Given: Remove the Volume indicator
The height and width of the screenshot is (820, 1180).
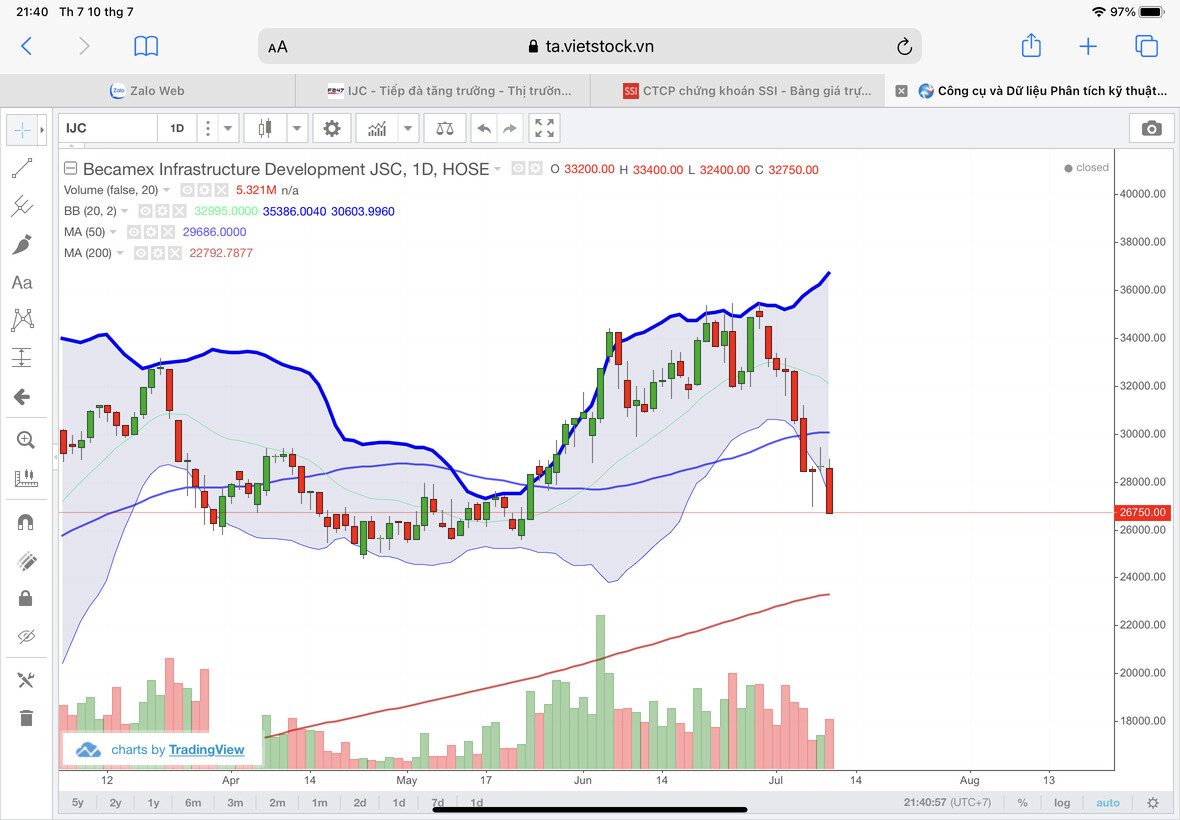Looking at the screenshot, I should click(221, 190).
